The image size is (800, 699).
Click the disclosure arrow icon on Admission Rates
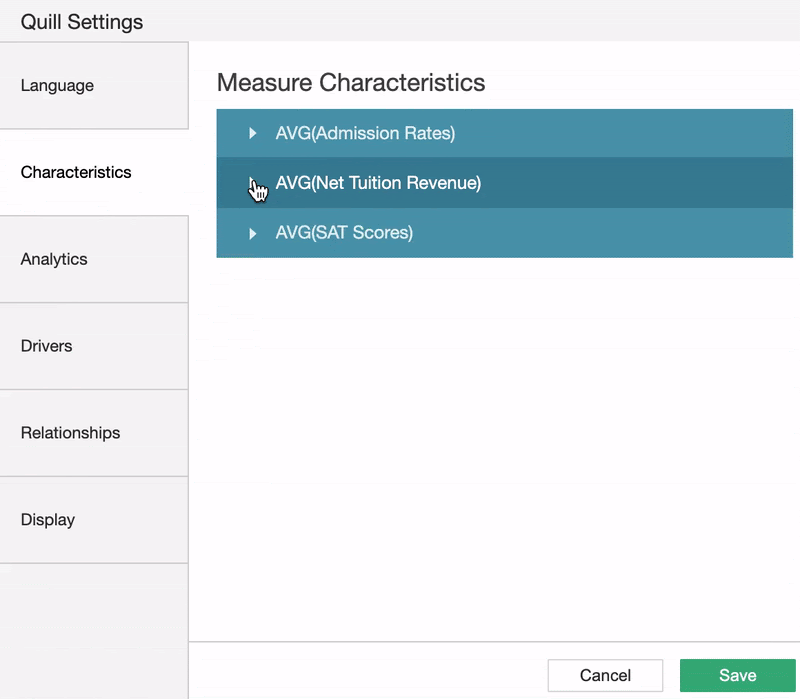click(x=251, y=133)
